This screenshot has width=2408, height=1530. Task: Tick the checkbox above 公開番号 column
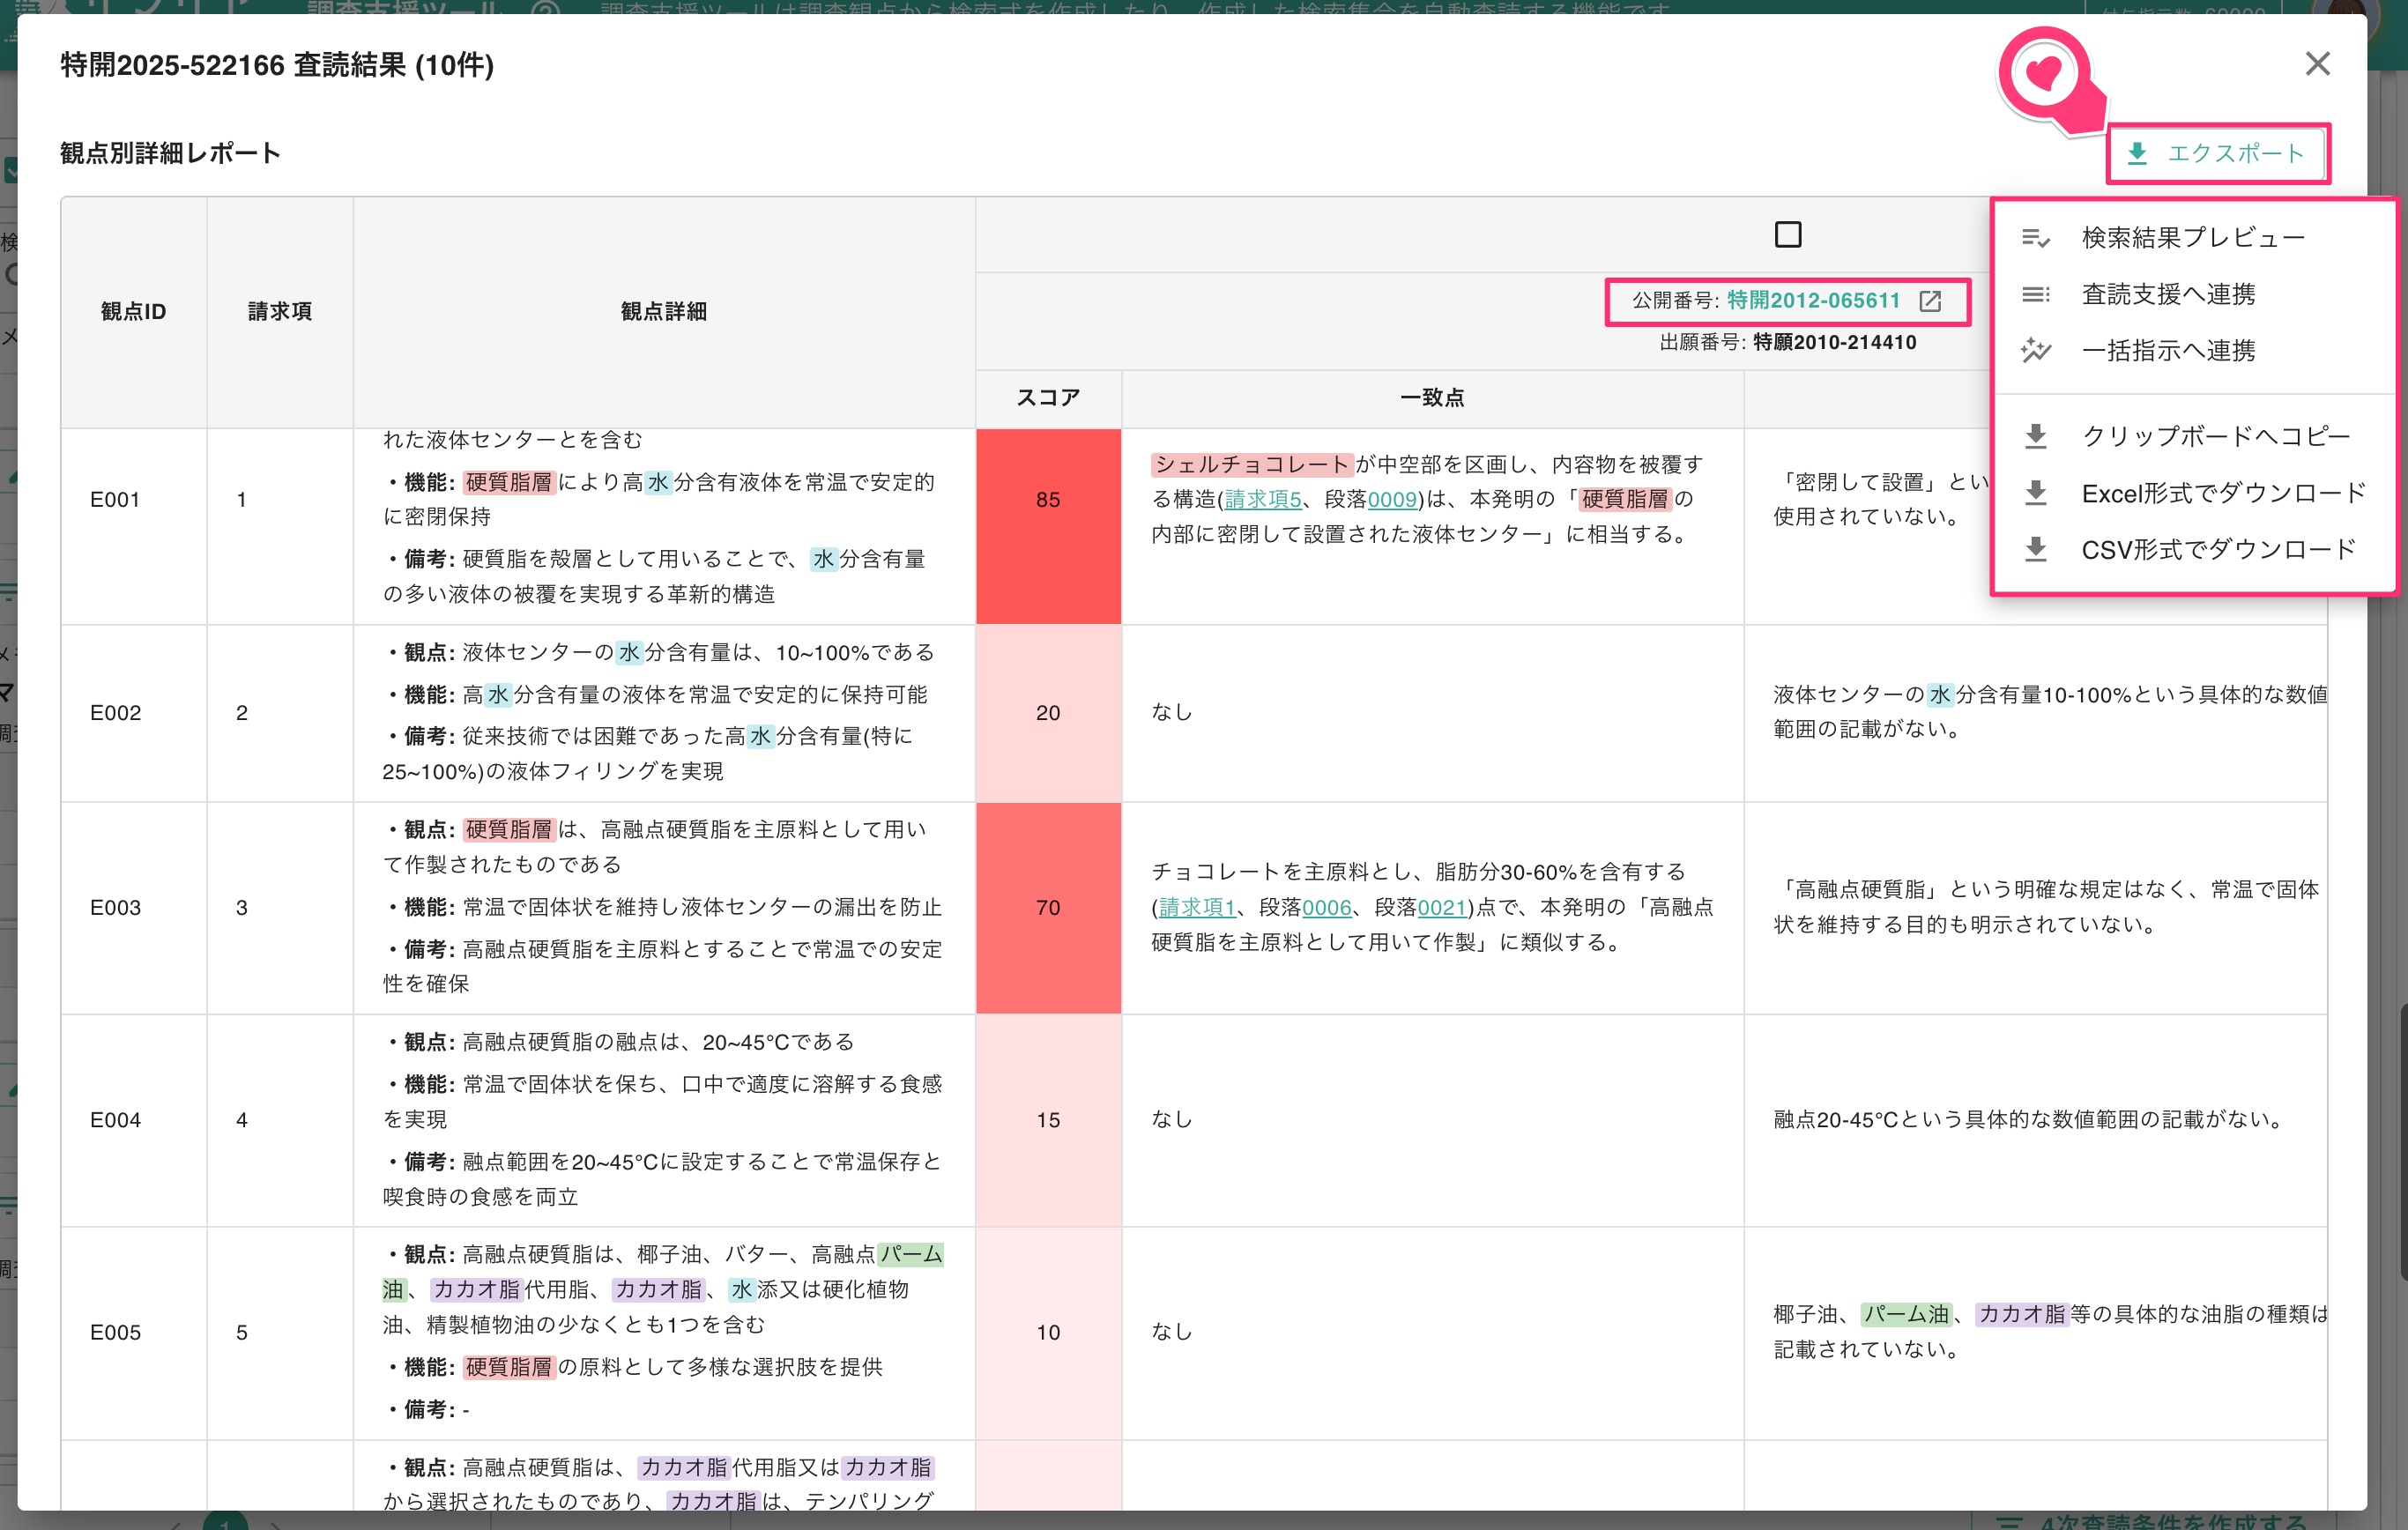pos(1788,235)
